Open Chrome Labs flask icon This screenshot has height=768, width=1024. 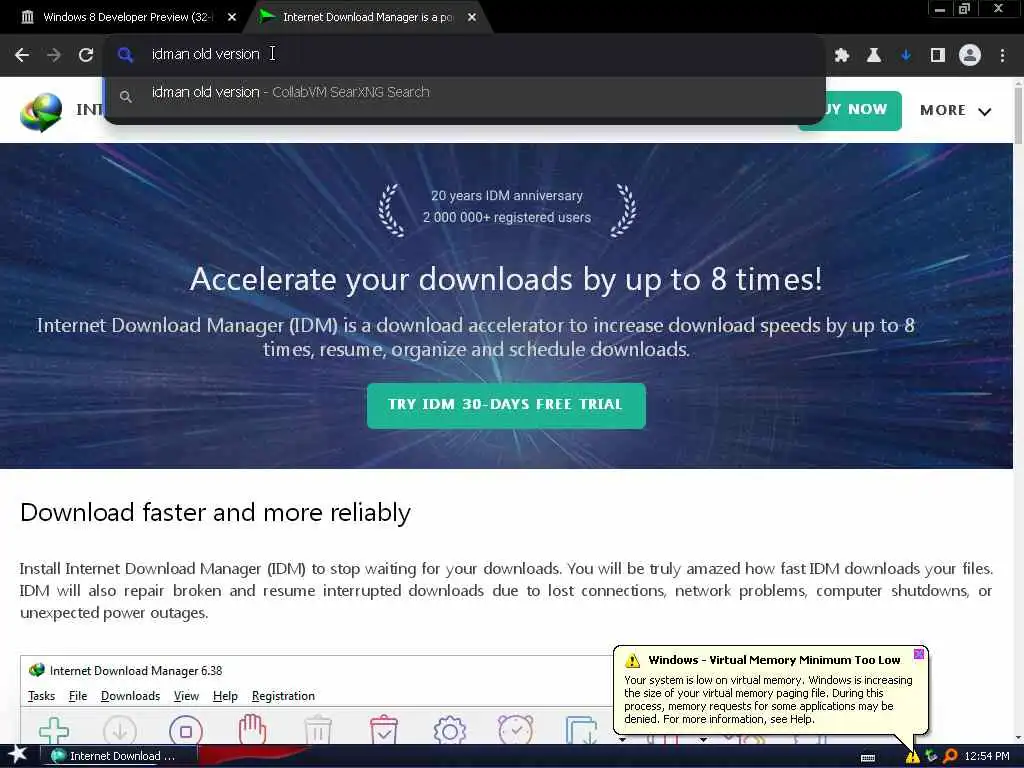click(874, 55)
